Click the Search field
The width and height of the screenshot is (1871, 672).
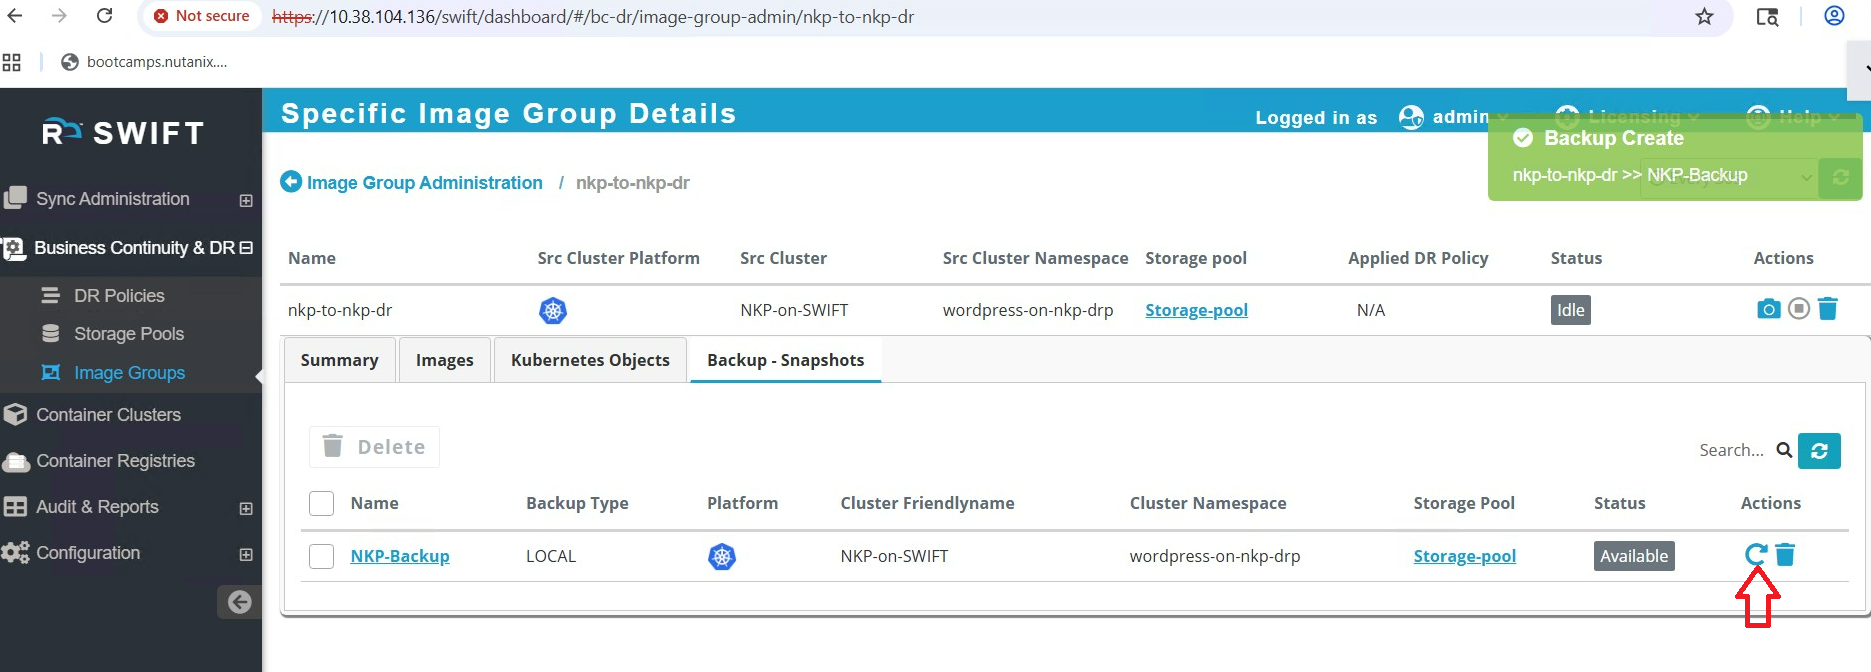click(1731, 450)
